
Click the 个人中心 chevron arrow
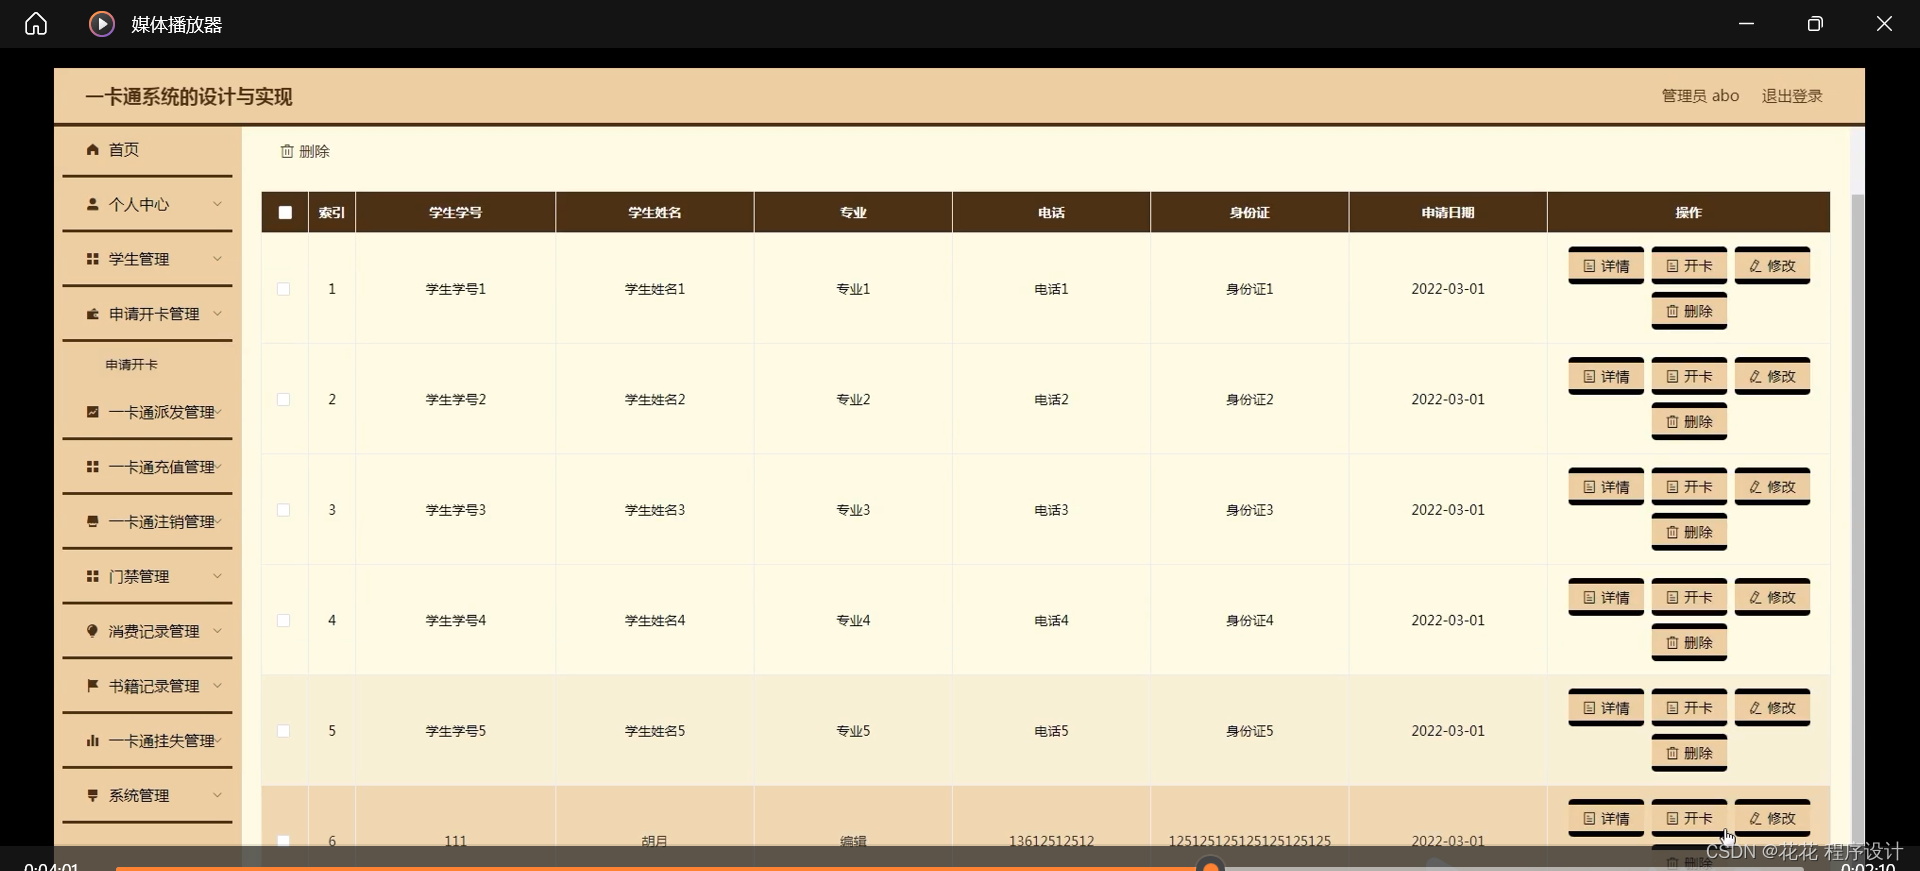tap(217, 204)
